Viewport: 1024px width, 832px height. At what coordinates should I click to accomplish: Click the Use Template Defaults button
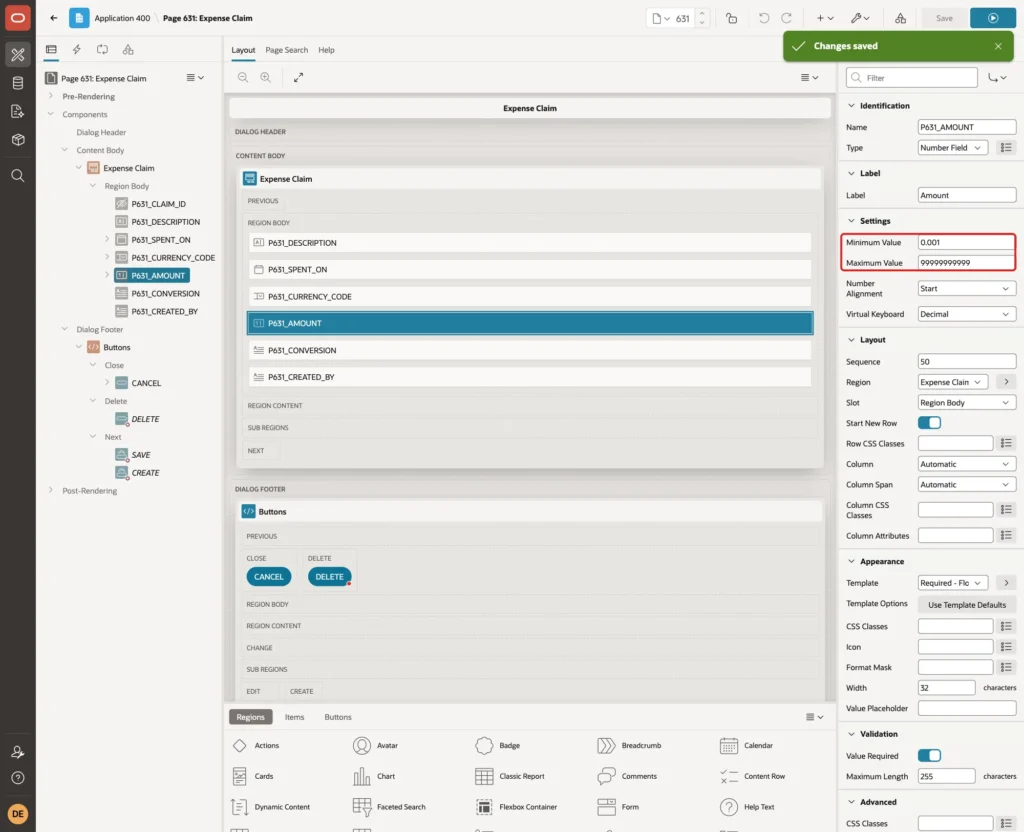tap(967, 605)
